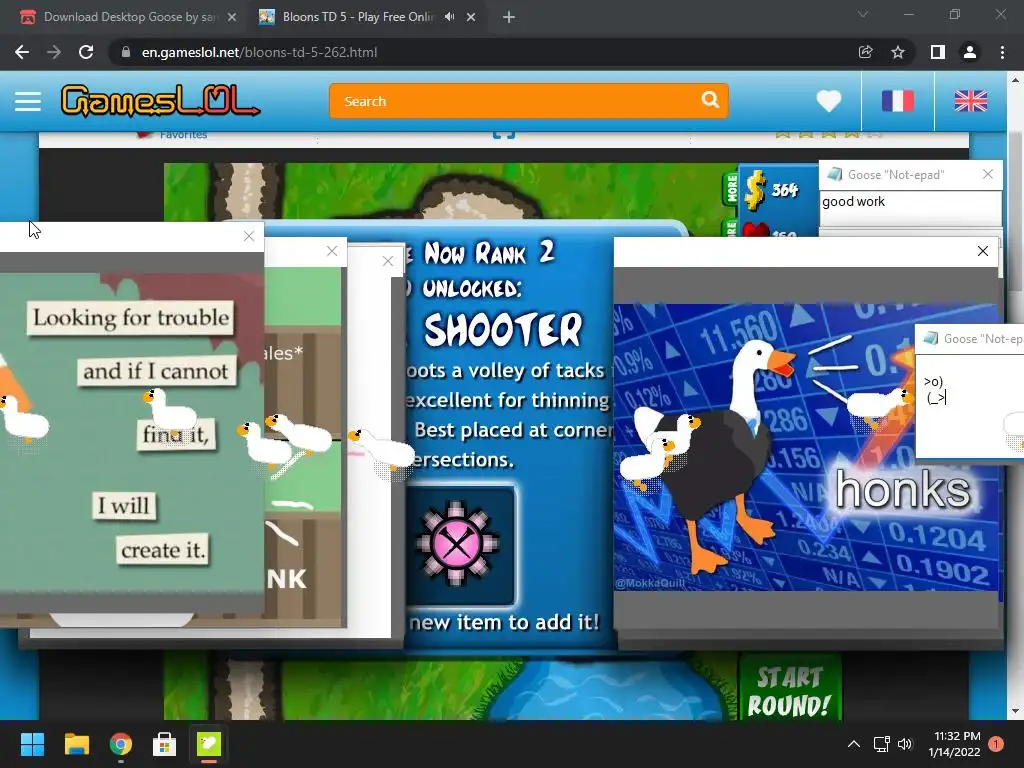
Task: Open the Chrome three-dot menu
Action: (x=1002, y=52)
